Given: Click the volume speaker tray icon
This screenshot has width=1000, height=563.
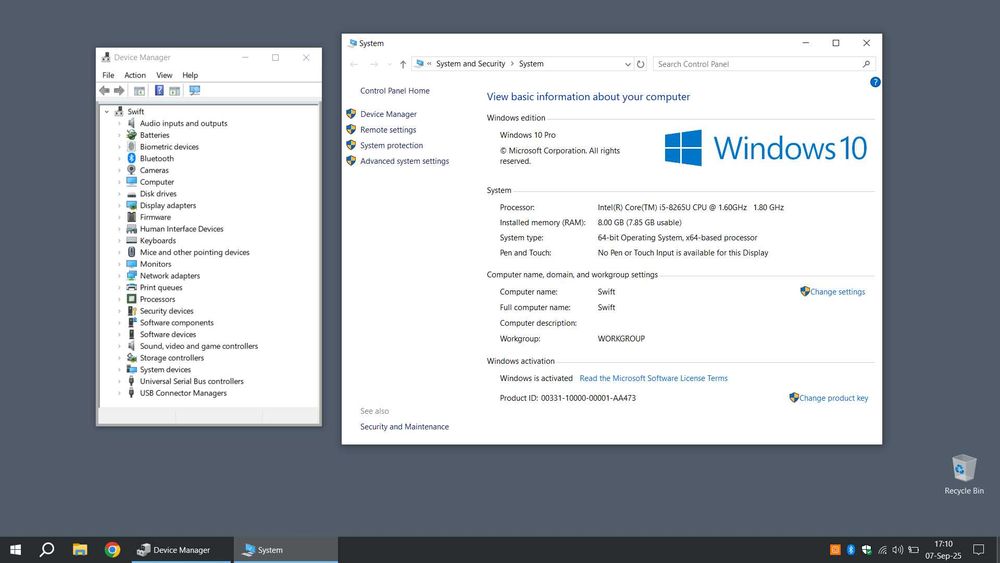Looking at the screenshot, I should (x=897, y=550).
